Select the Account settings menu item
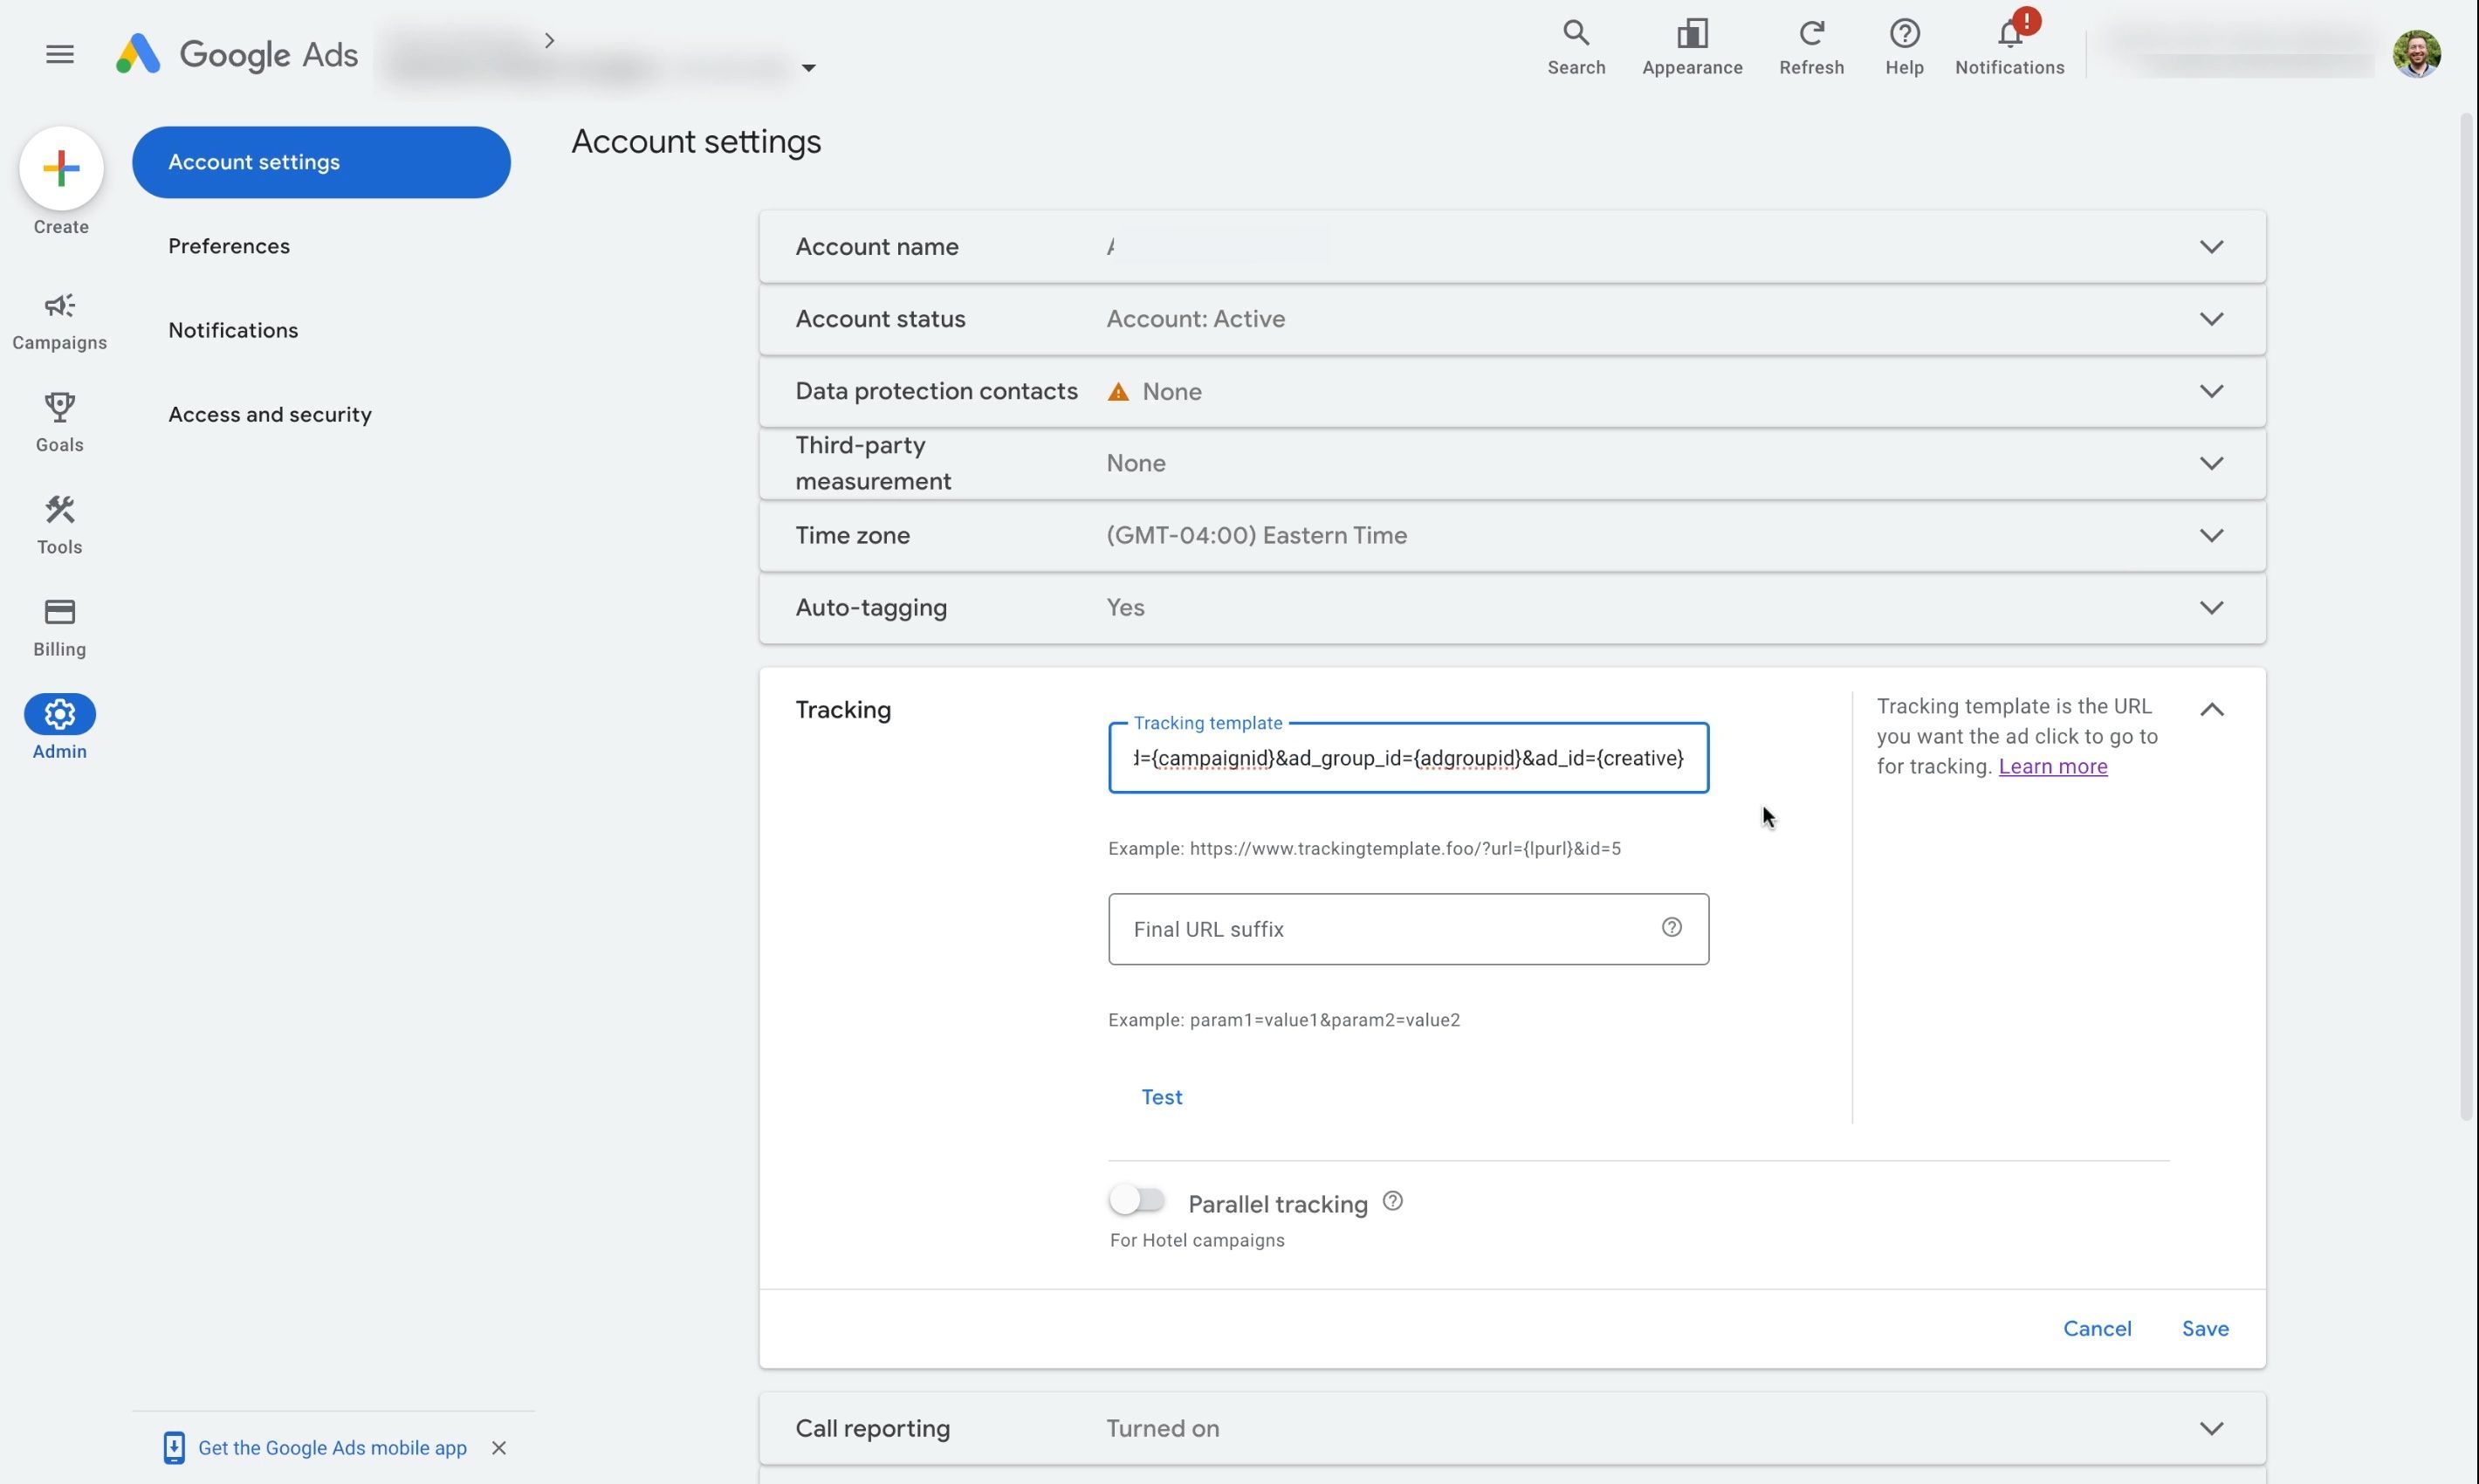 coord(321,162)
